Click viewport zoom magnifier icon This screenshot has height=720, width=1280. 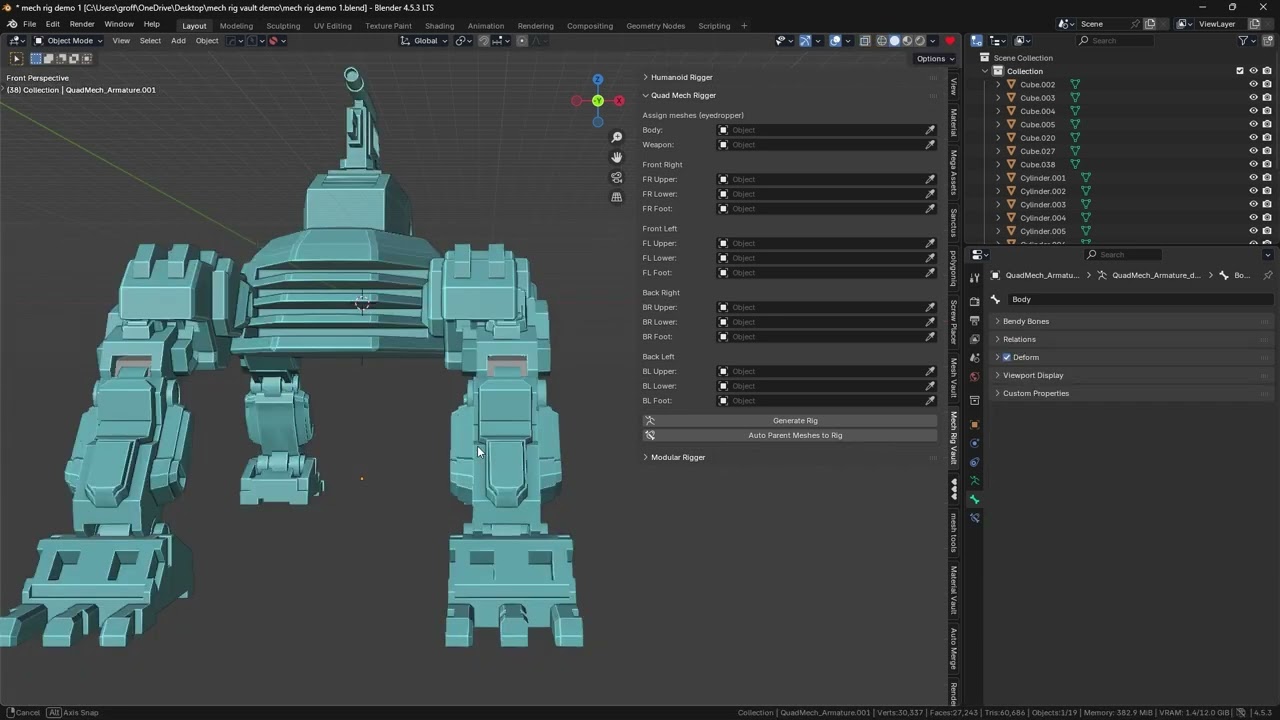(x=617, y=137)
